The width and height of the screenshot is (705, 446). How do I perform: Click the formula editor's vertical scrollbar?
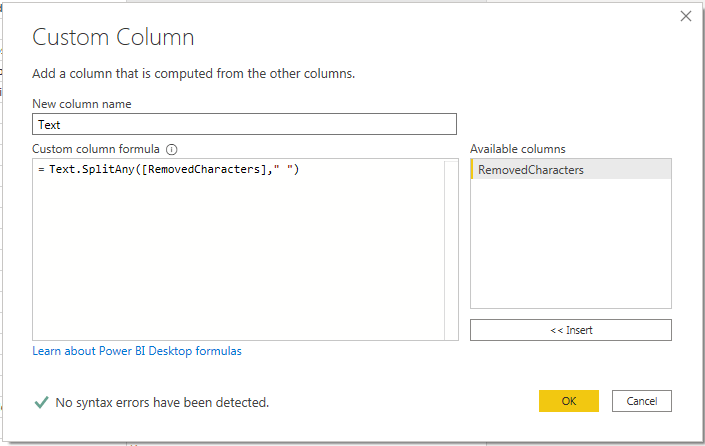pyautogui.click(x=451, y=250)
